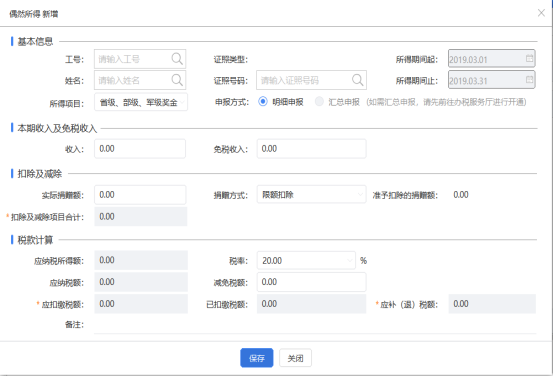Click the 汇总申报 hint text in parentheses

tap(446, 102)
